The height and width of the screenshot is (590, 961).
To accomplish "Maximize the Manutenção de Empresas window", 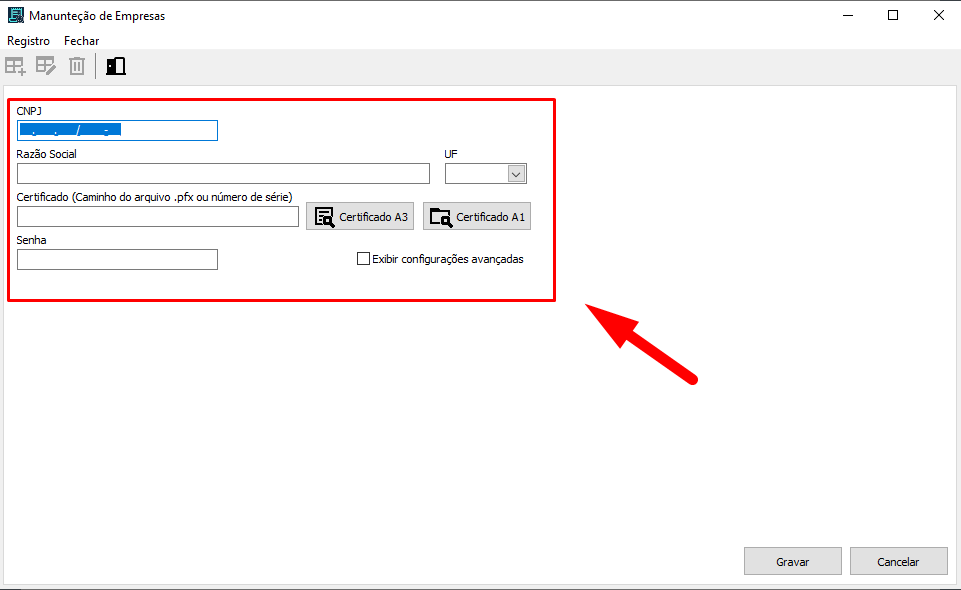I will point(893,15).
